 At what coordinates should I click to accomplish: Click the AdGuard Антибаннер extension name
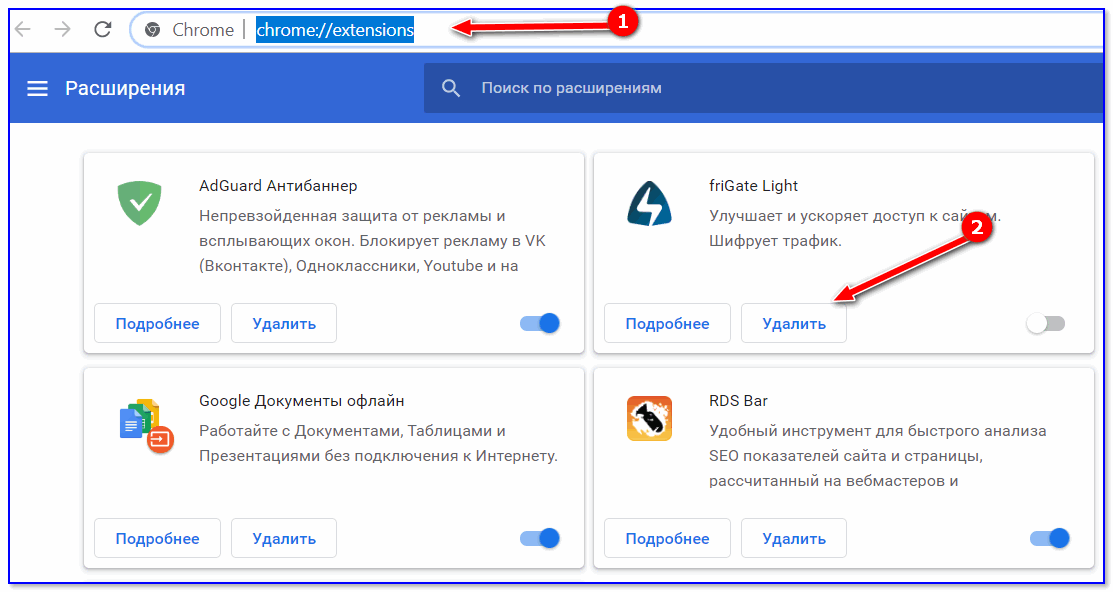(278, 186)
